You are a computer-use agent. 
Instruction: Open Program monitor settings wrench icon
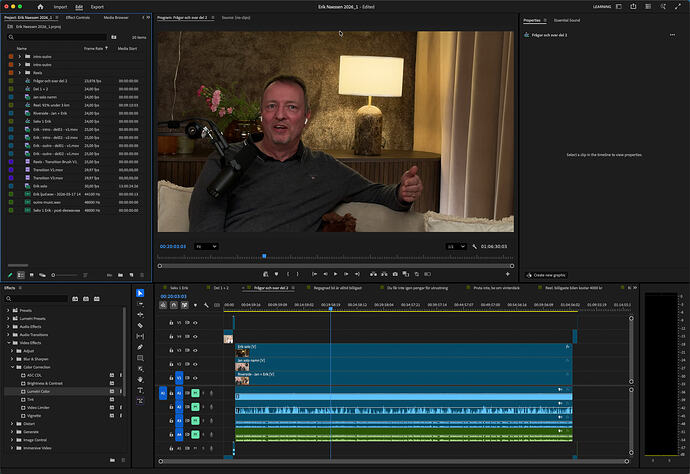click(474, 246)
